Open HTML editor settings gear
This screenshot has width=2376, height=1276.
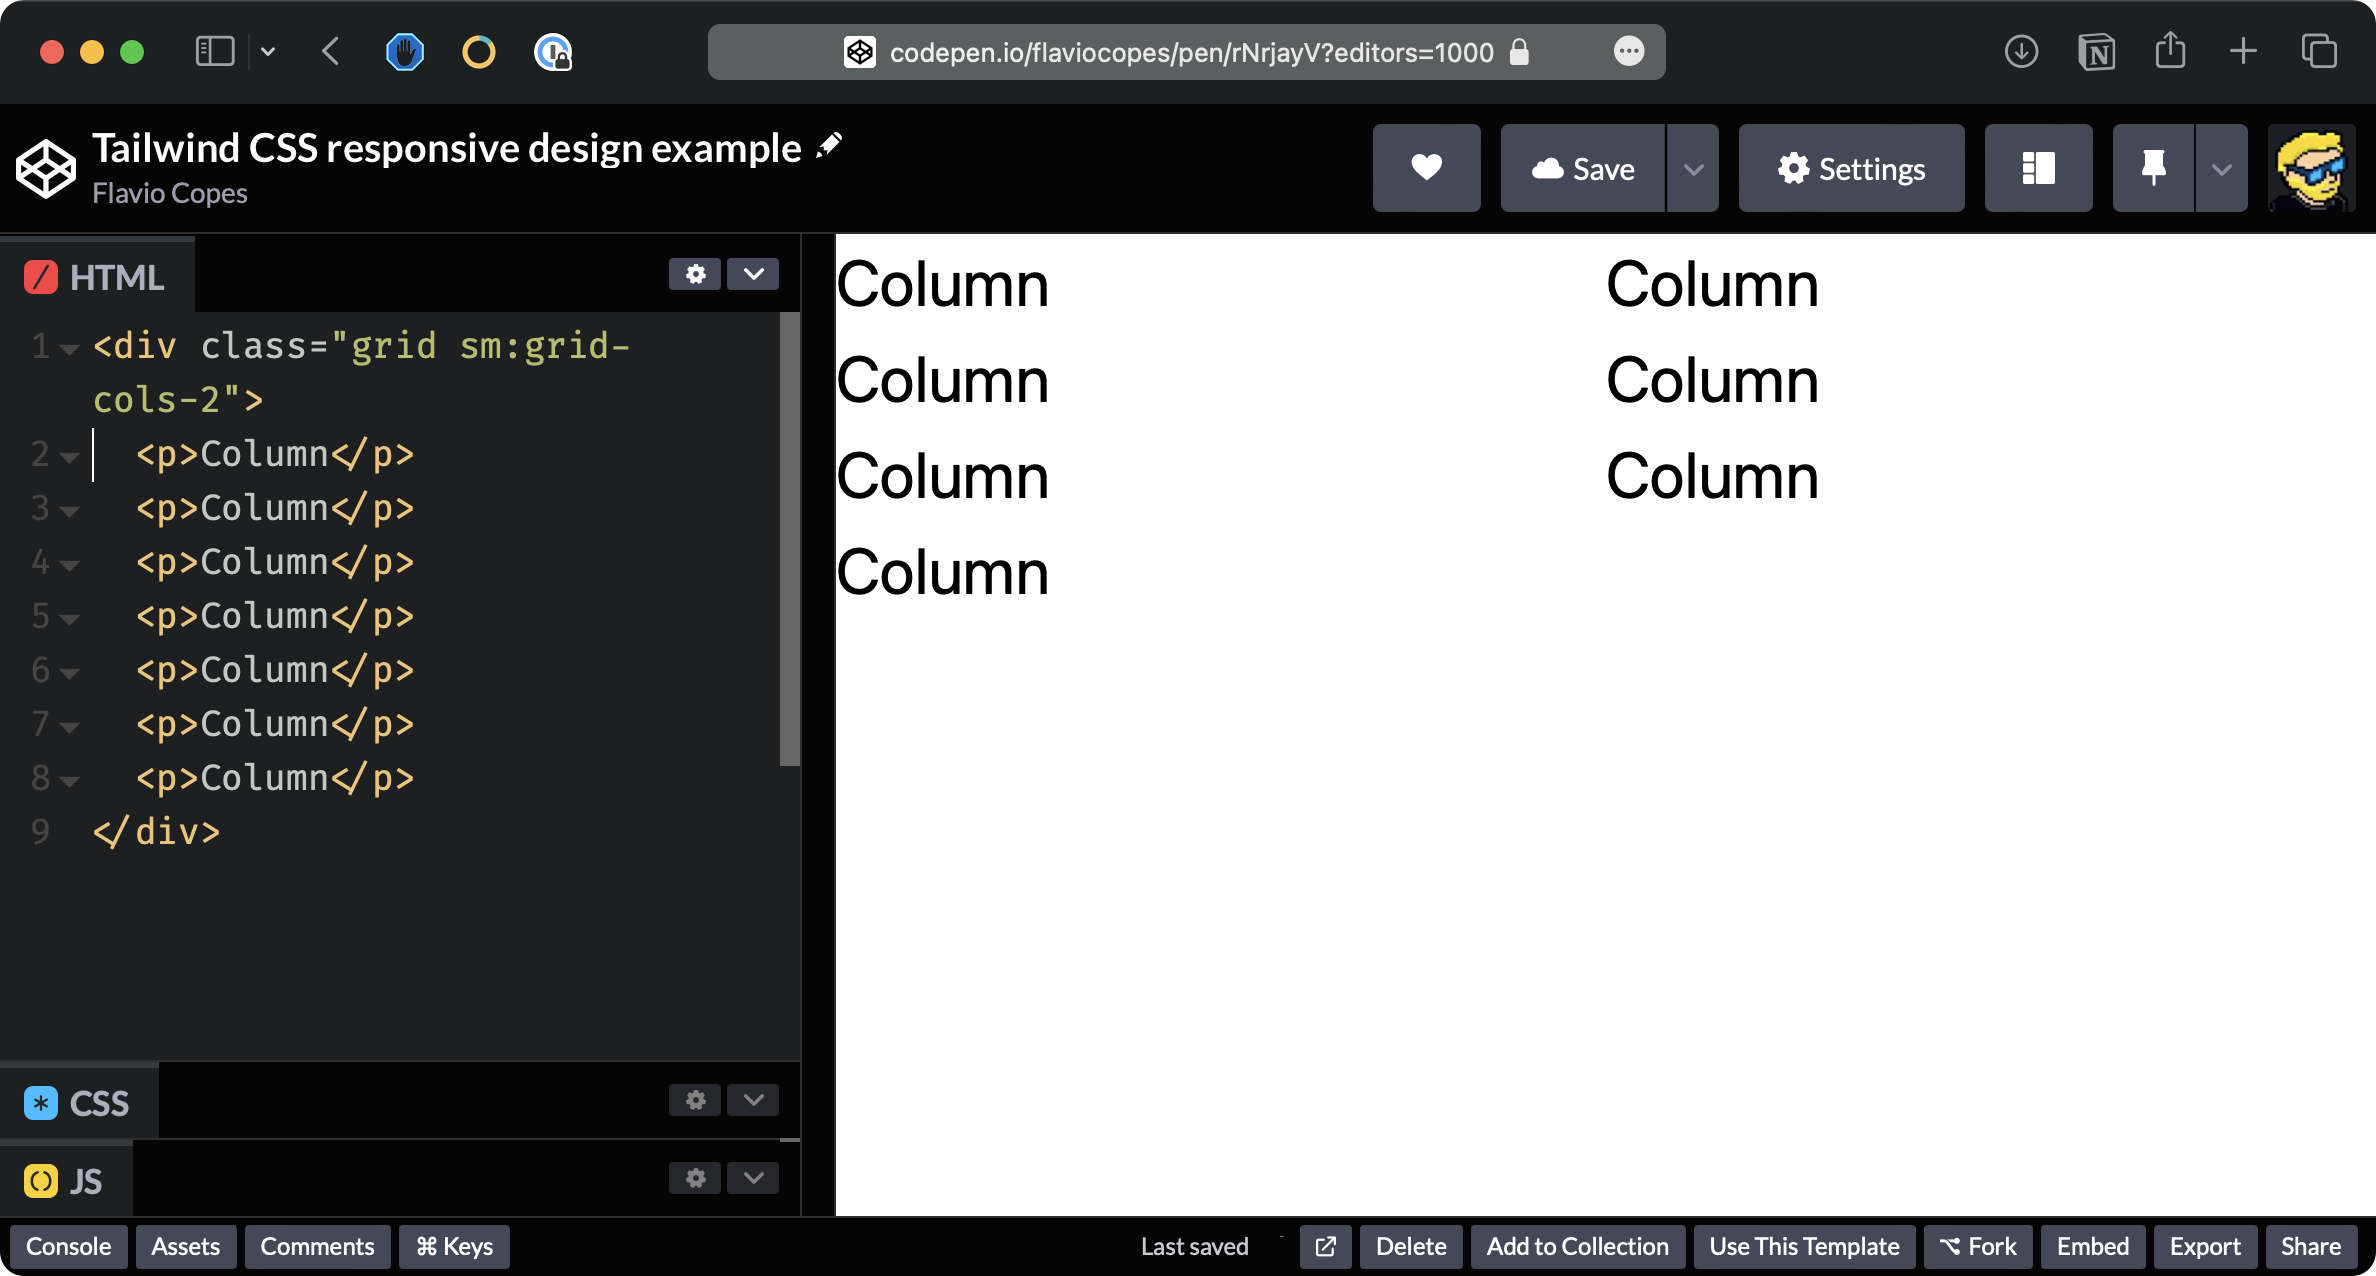click(x=695, y=274)
